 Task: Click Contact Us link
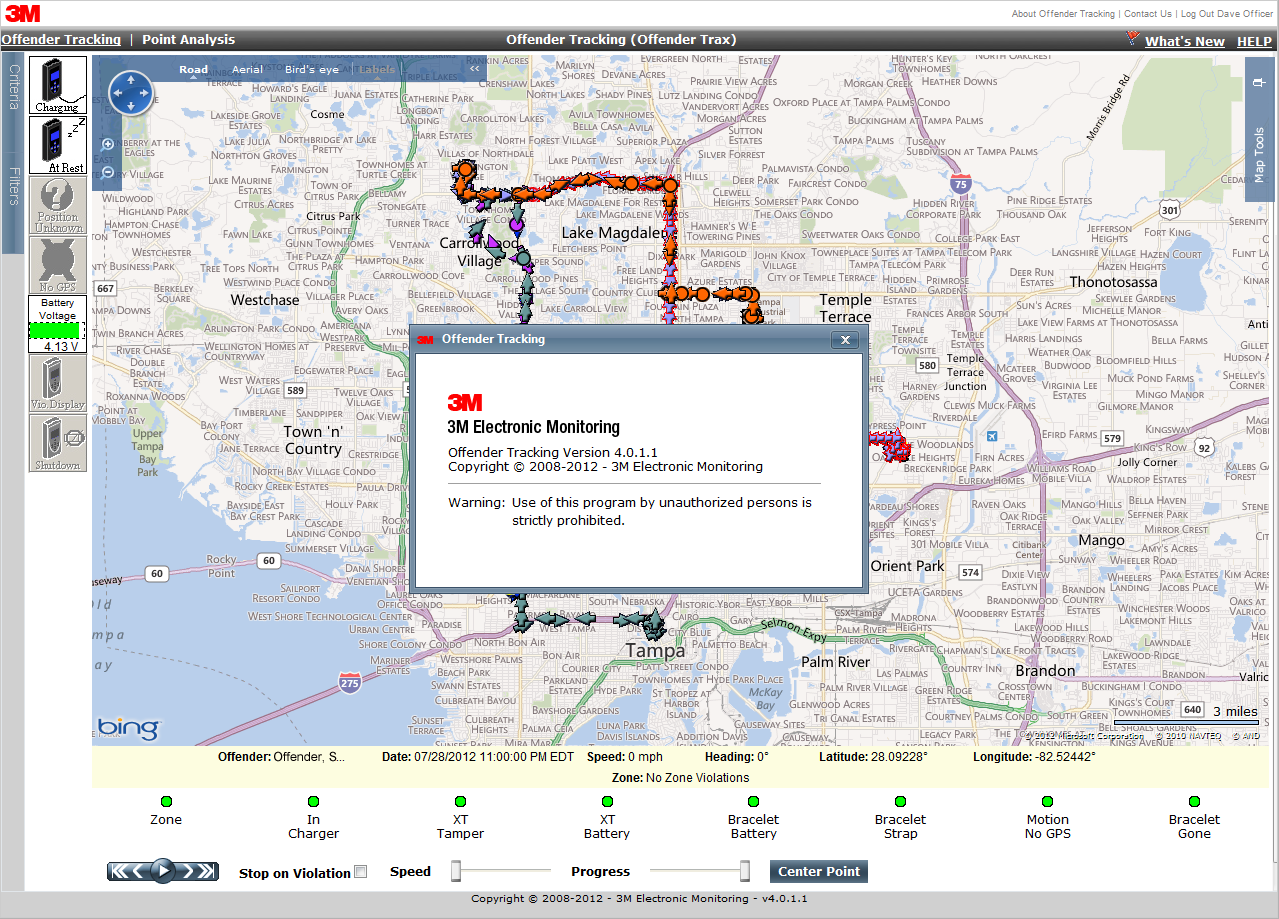pos(1147,14)
